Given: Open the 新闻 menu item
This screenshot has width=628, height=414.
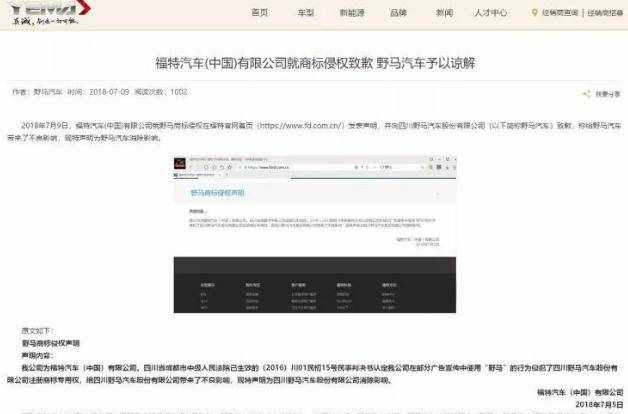Looking at the screenshot, I should pyautogui.click(x=445, y=12).
